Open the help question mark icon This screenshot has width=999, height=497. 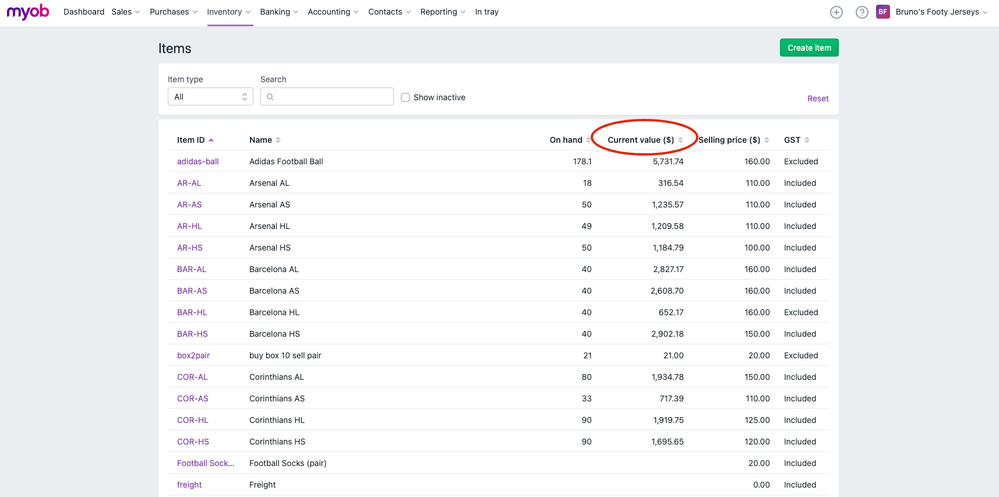861,12
